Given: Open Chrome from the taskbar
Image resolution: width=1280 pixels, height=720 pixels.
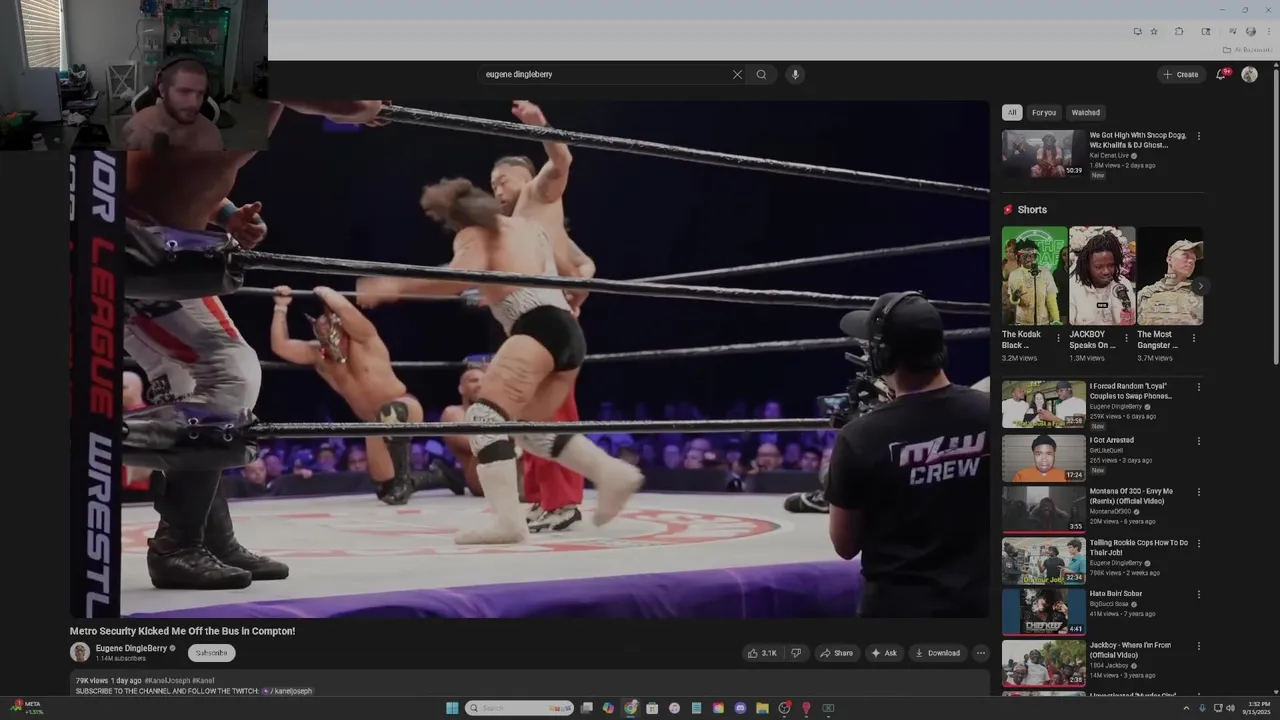Looking at the screenshot, I should (630, 708).
